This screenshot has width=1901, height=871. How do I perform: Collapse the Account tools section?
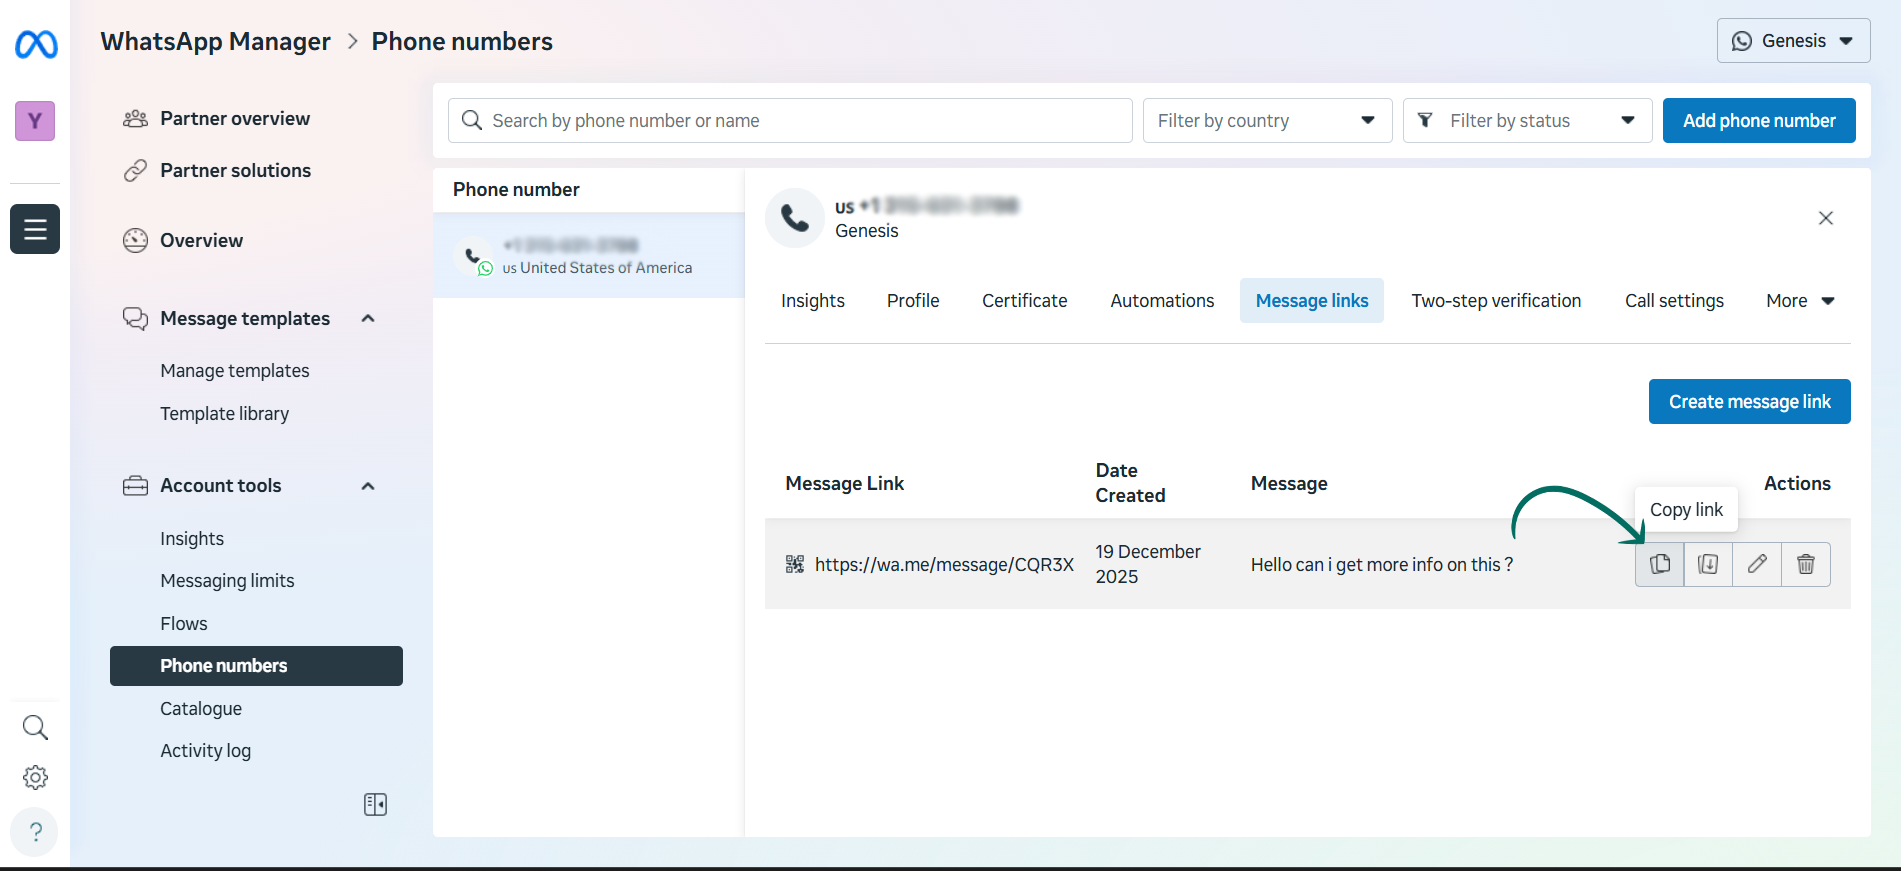point(368,486)
